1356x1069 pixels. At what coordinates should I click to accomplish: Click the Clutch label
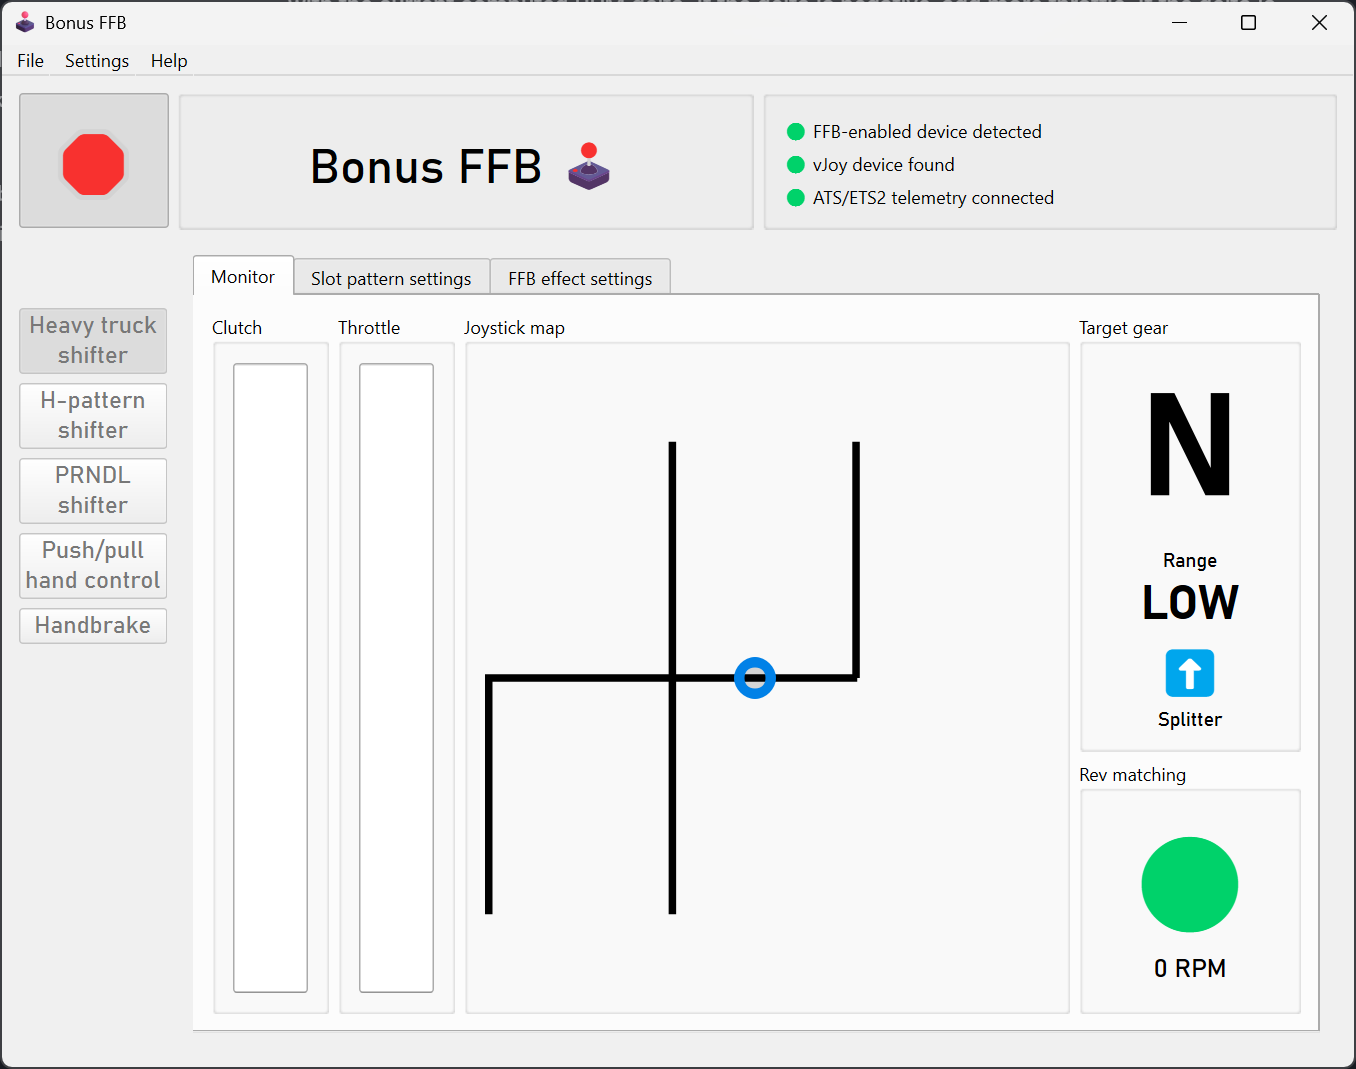237,328
